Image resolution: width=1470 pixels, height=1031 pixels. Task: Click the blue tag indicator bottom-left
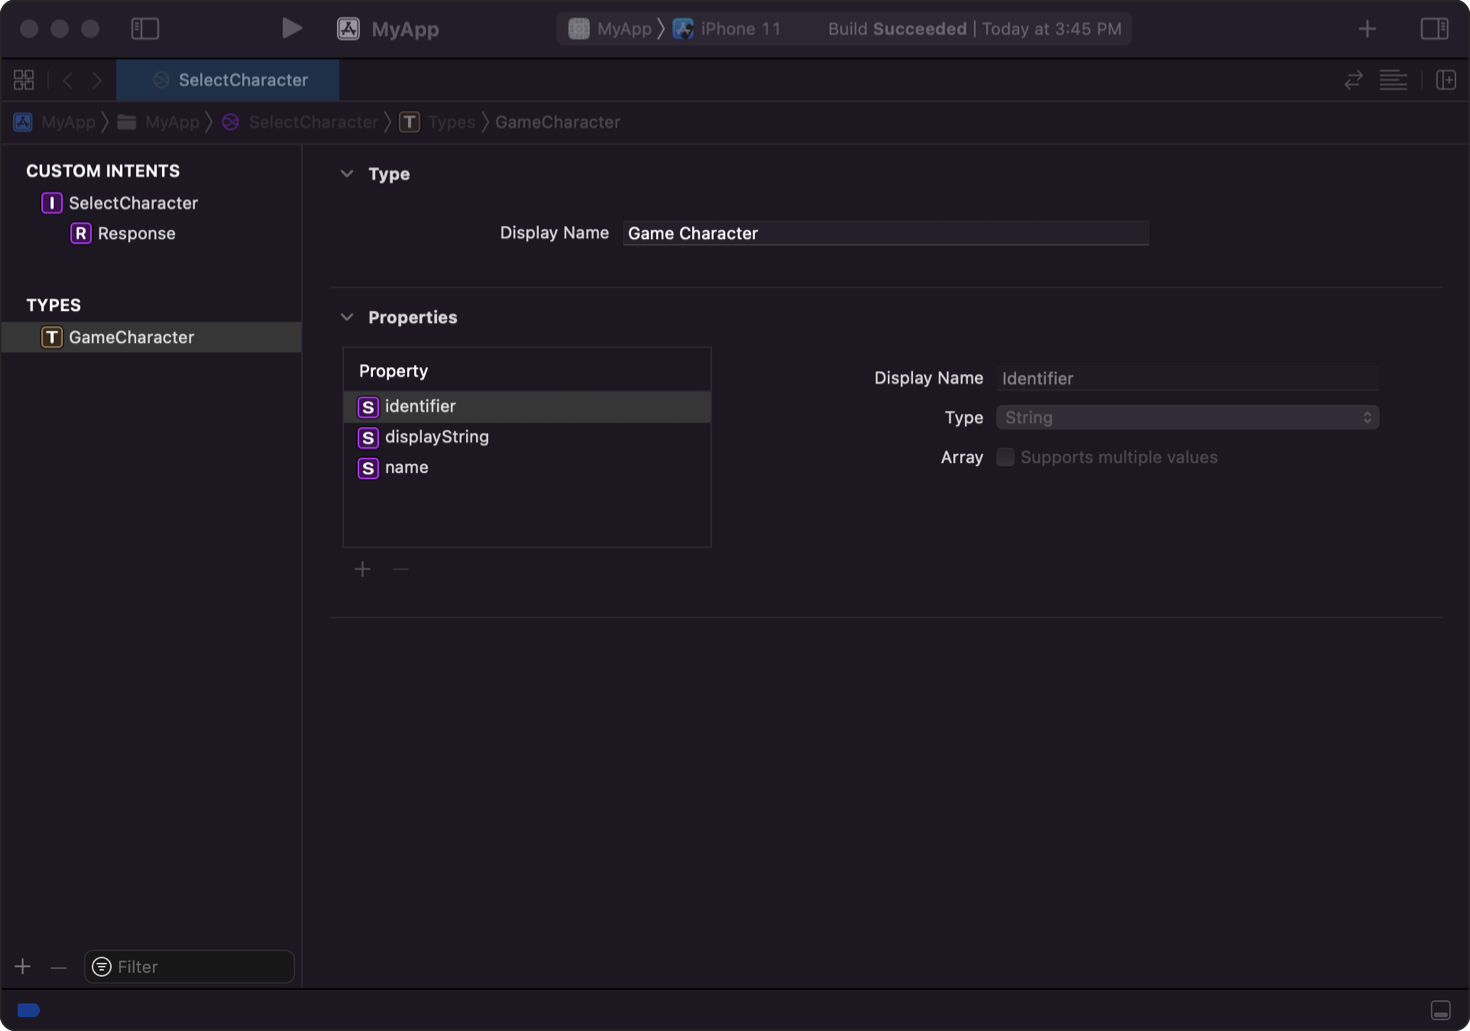click(29, 1010)
